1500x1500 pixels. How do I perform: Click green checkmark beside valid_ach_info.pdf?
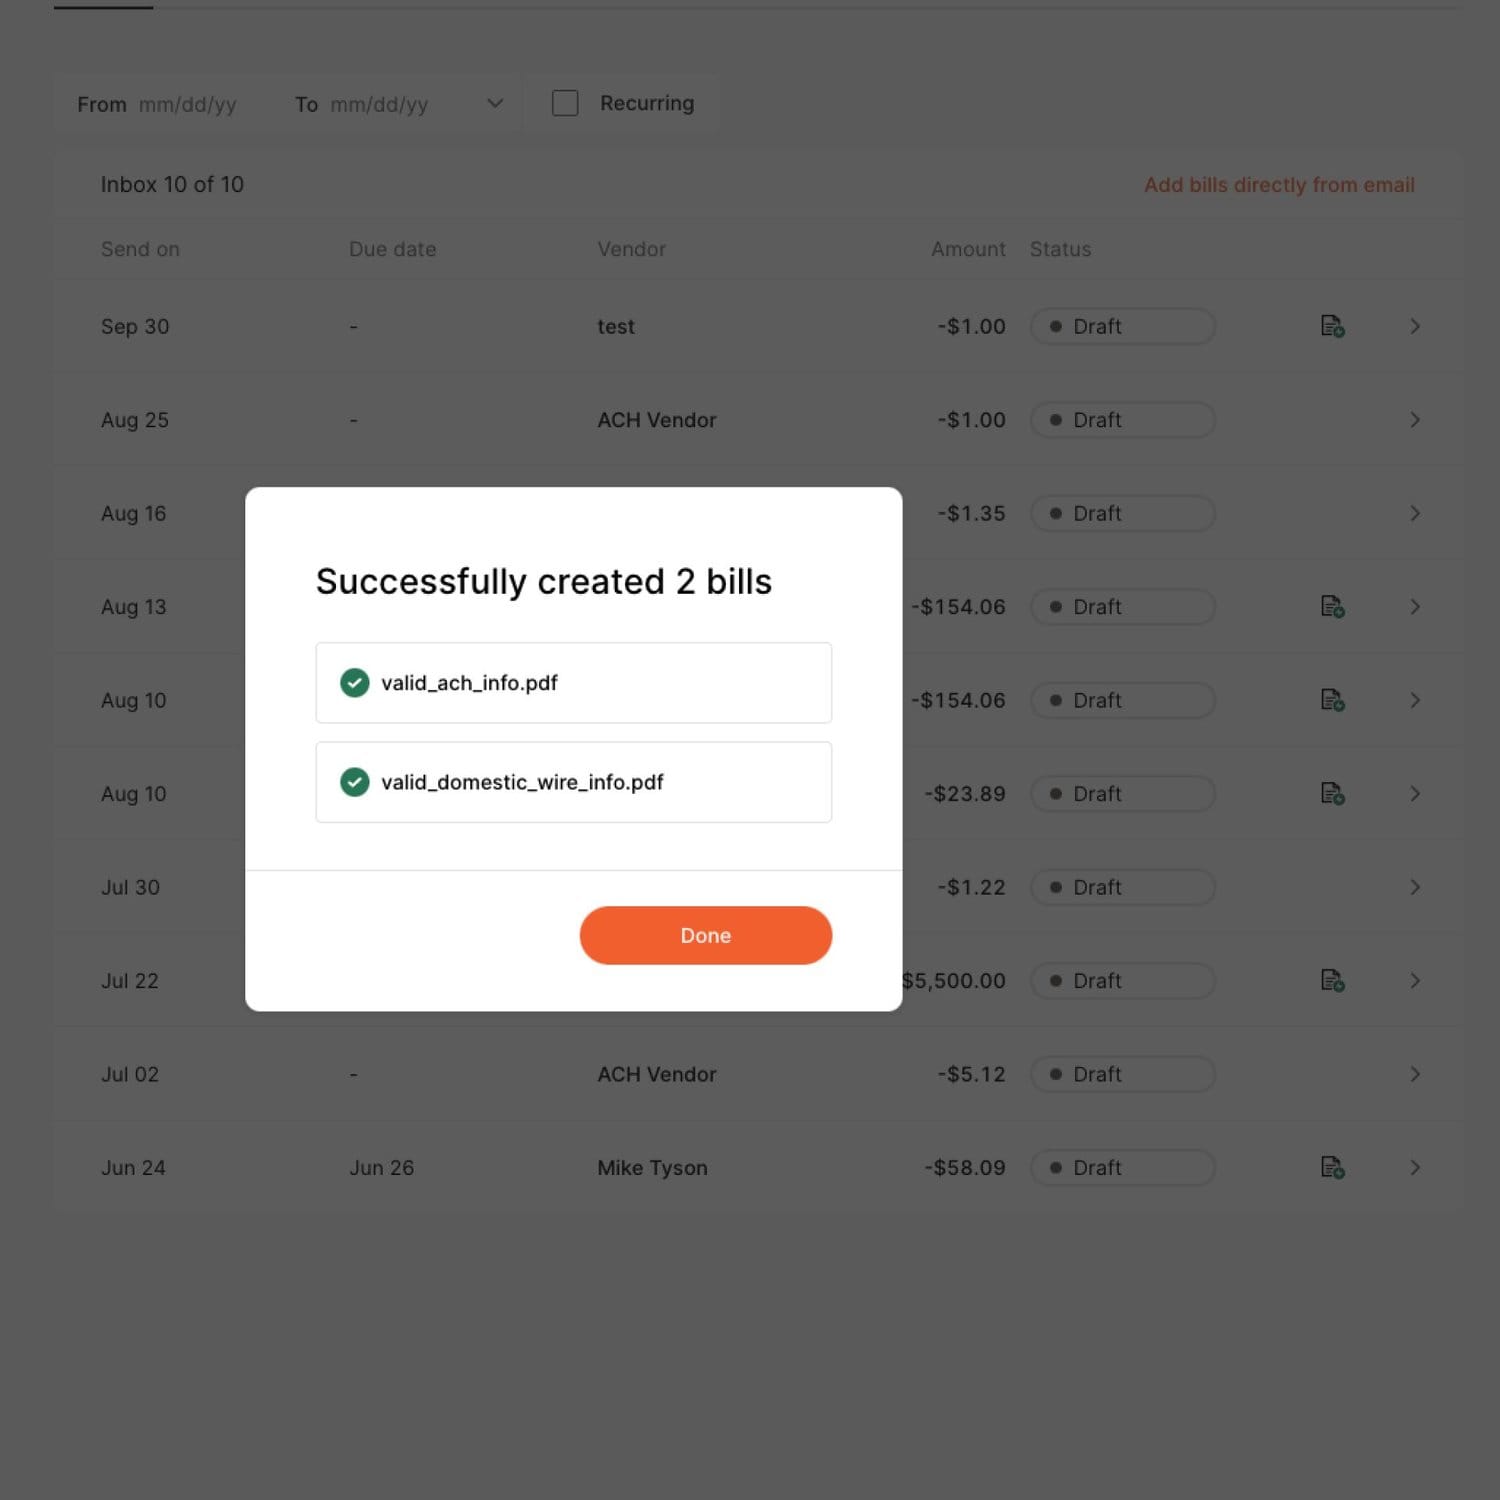coord(355,683)
